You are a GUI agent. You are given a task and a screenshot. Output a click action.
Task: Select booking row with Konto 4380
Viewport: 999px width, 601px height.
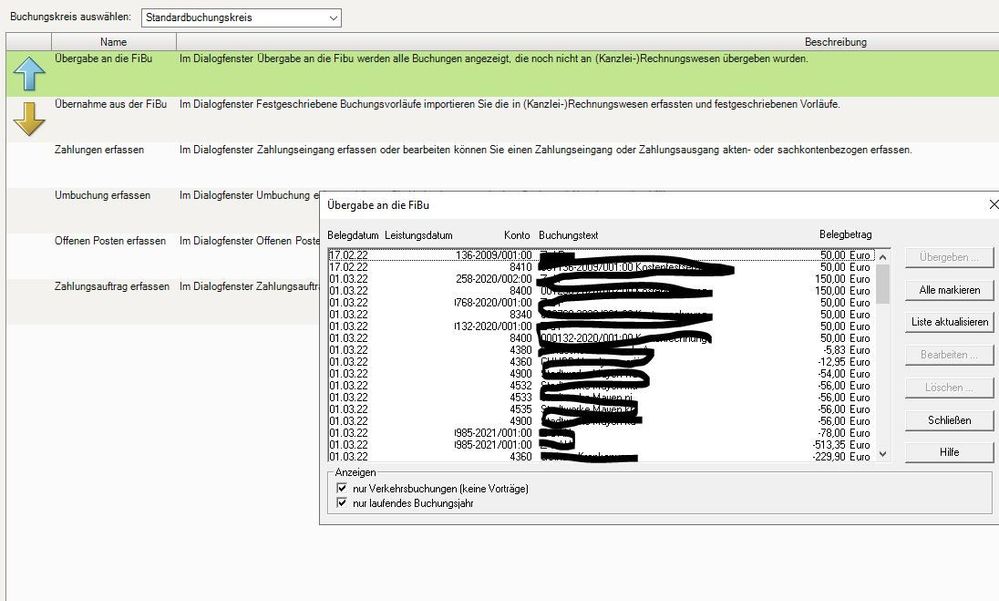(x=601, y=350)
